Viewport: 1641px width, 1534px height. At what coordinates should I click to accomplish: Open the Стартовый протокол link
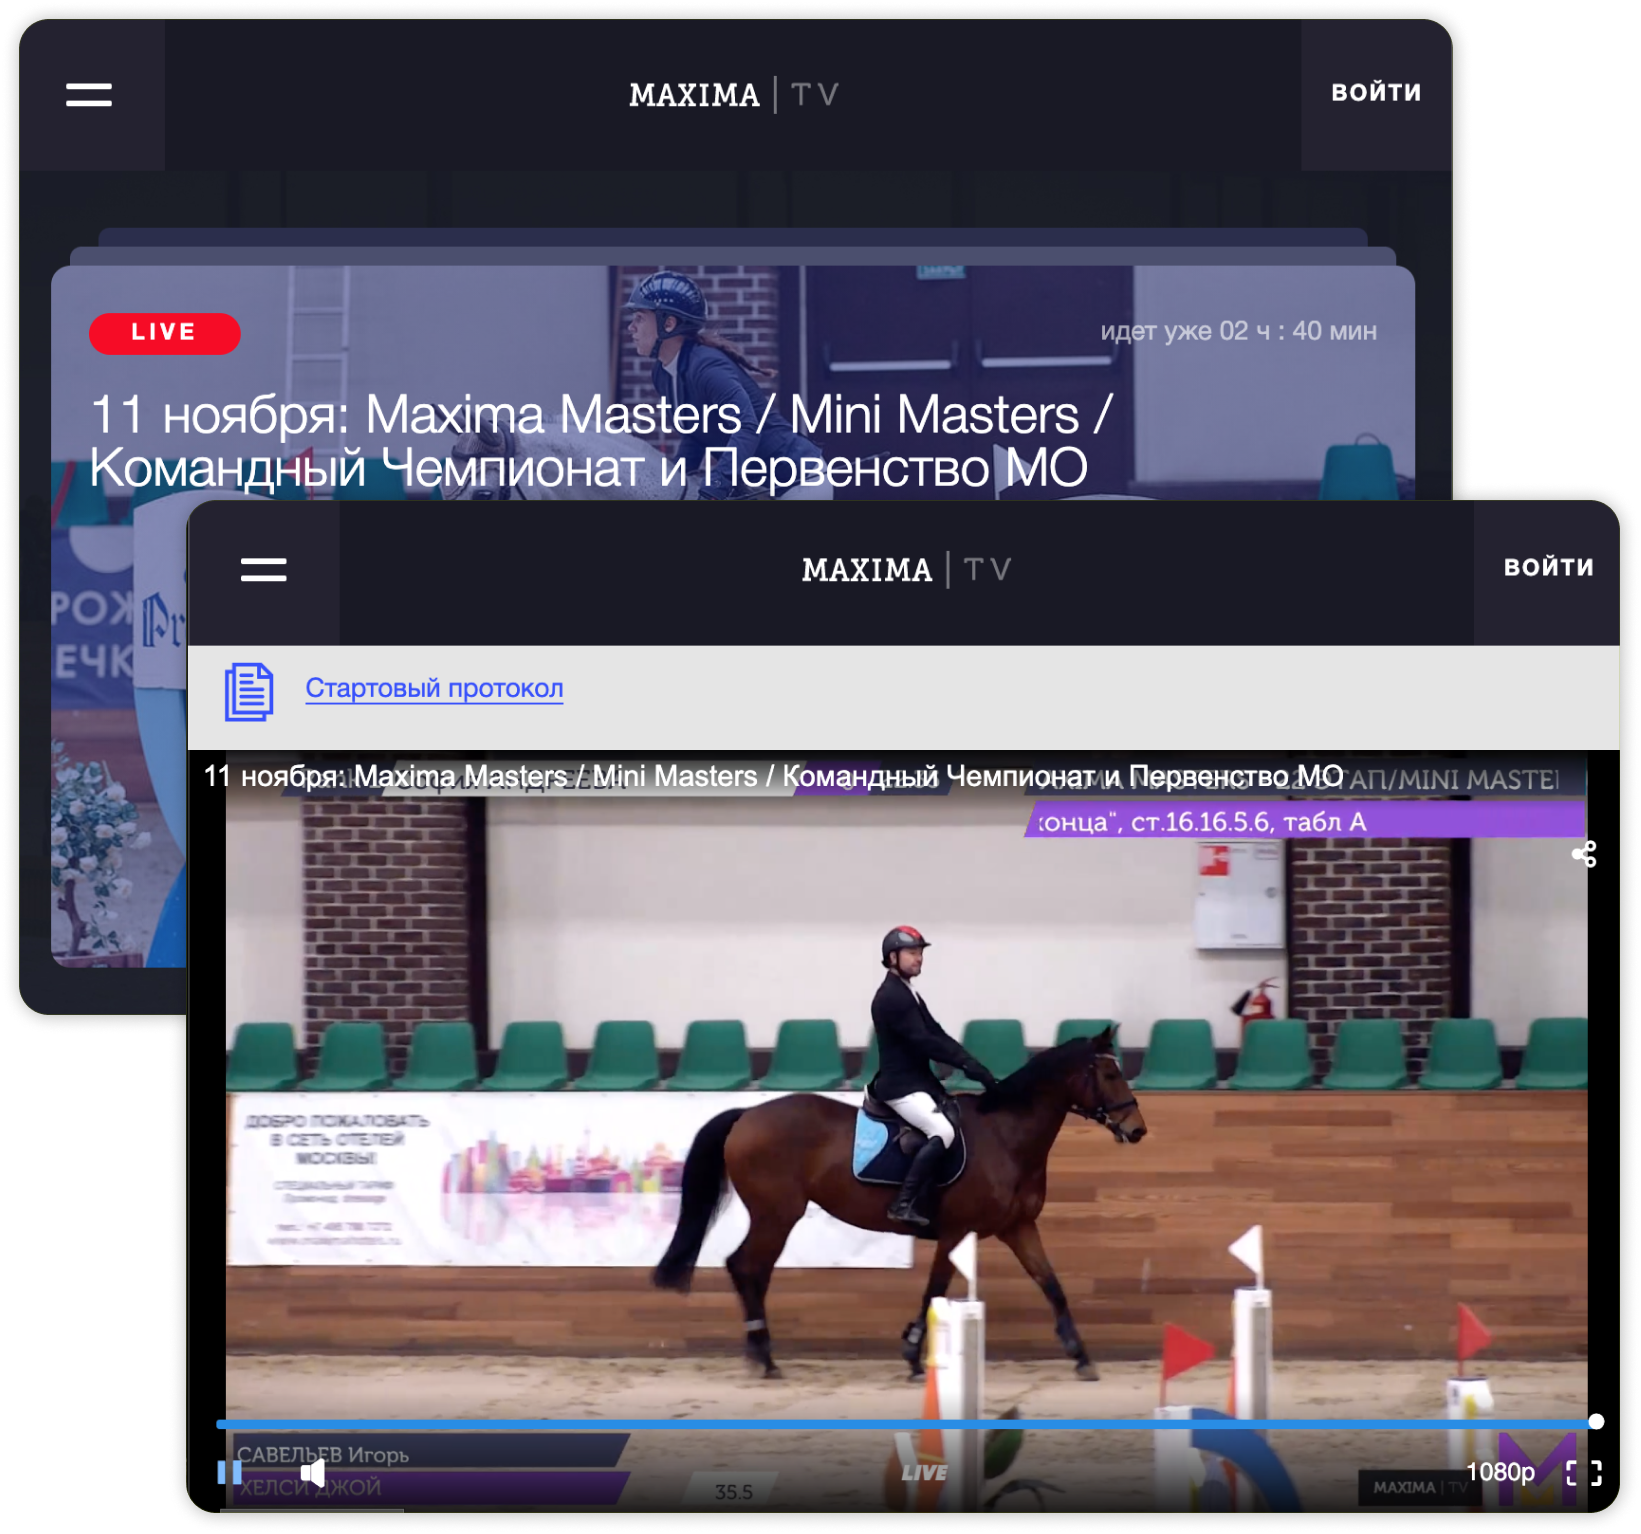click(x=433, y=687)
